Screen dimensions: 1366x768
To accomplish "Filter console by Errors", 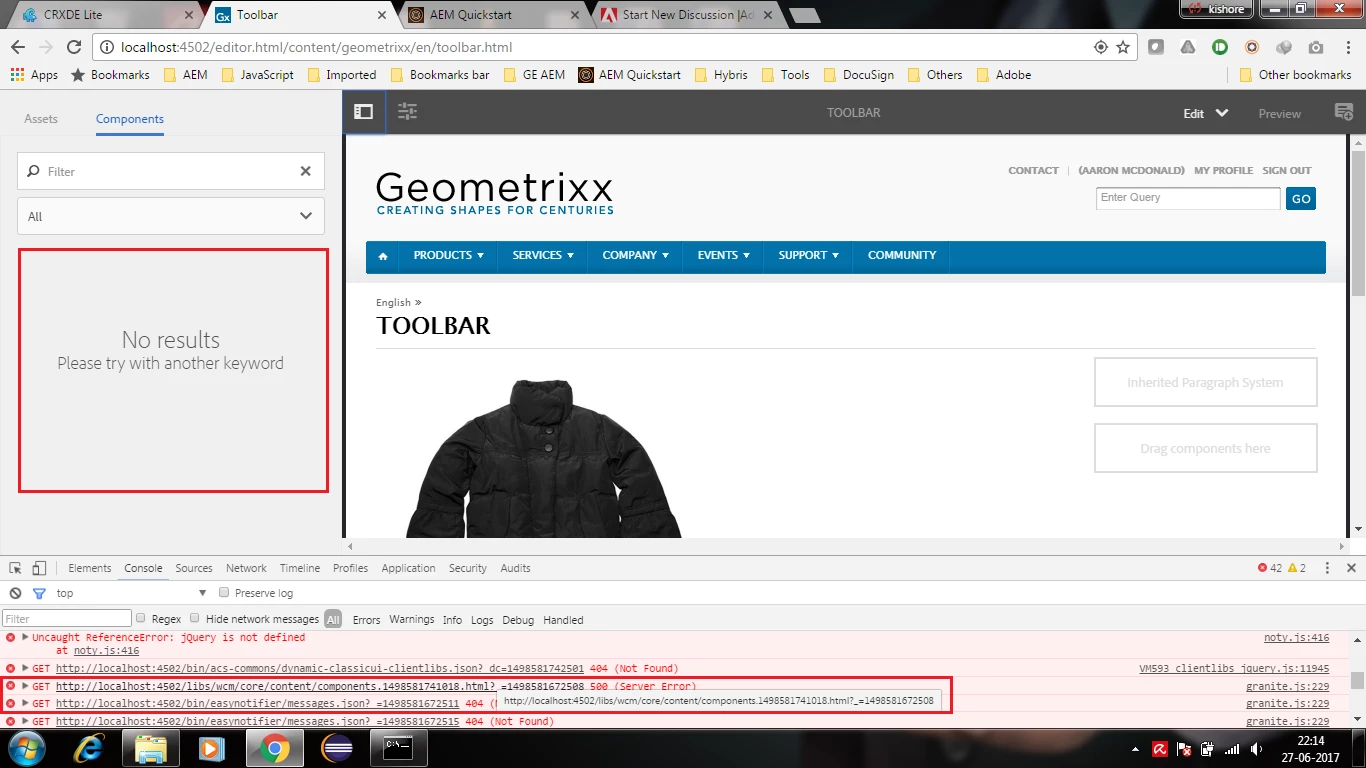I will (366, 620).
